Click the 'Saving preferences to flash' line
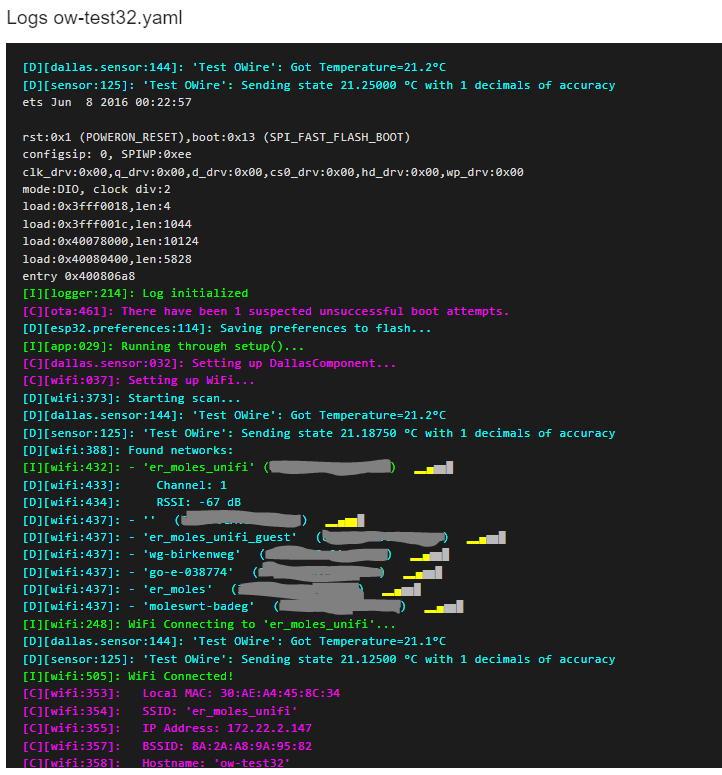 227,328
